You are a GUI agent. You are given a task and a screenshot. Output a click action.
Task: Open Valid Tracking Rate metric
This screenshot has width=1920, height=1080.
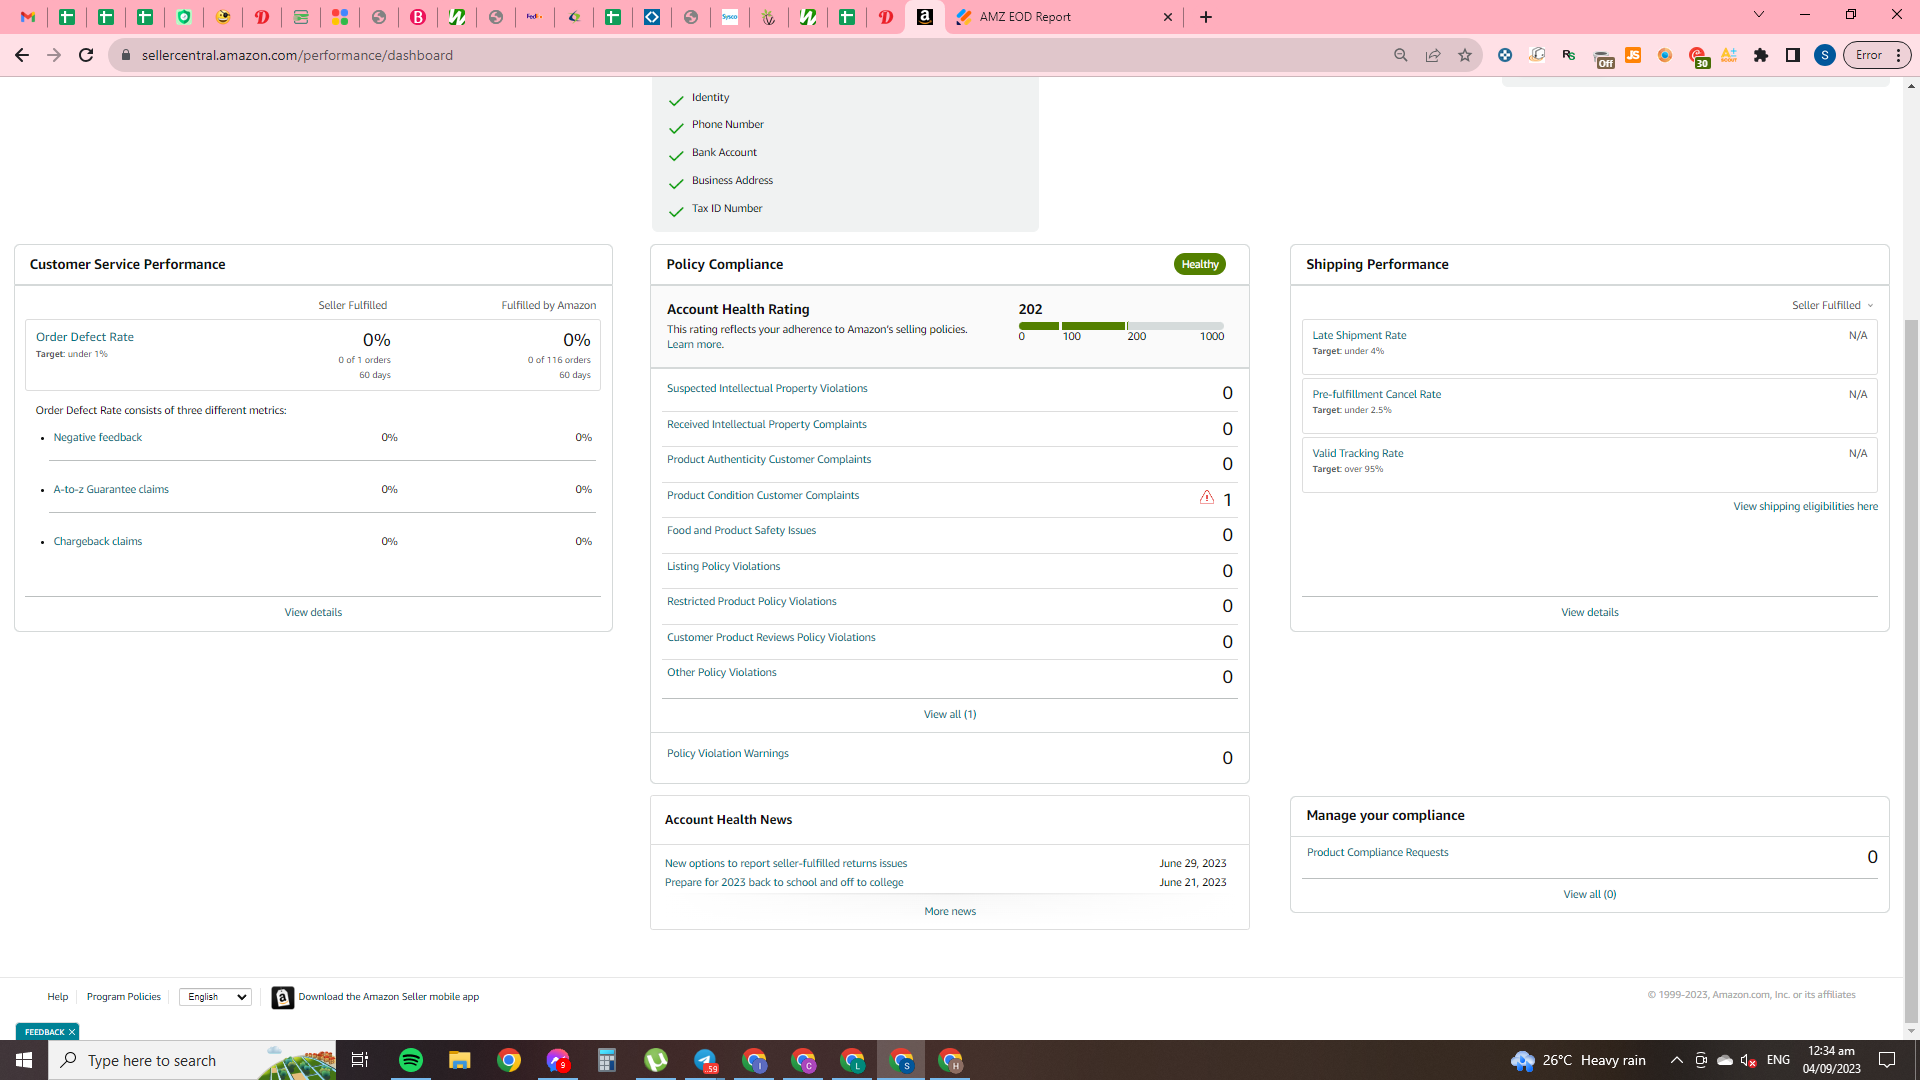click(x=1357, y=454)
